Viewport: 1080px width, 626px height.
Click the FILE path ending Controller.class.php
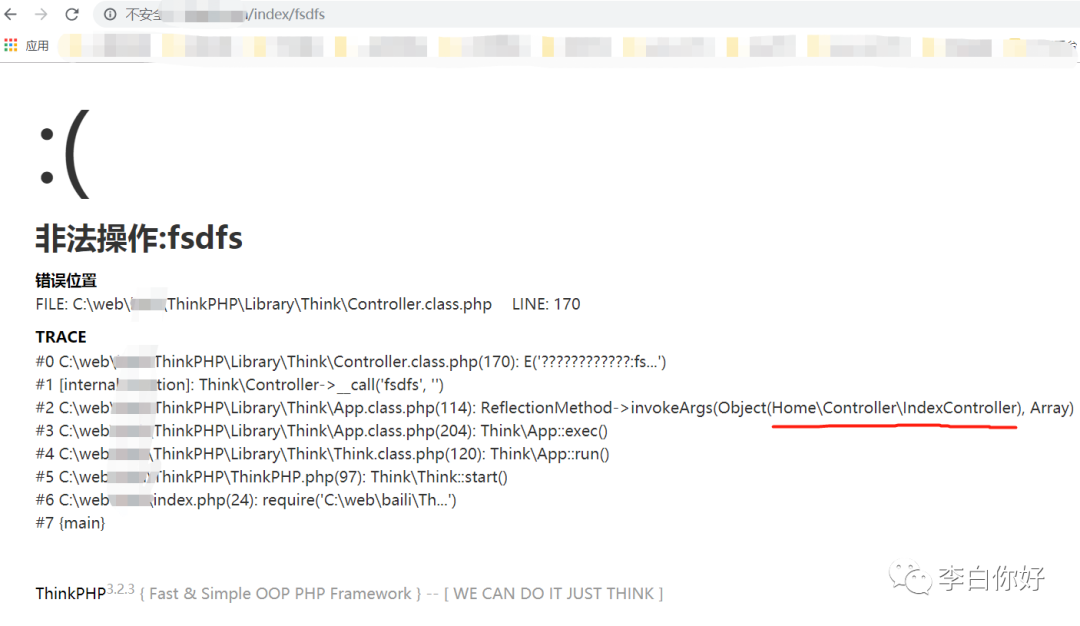click(264, 304)
